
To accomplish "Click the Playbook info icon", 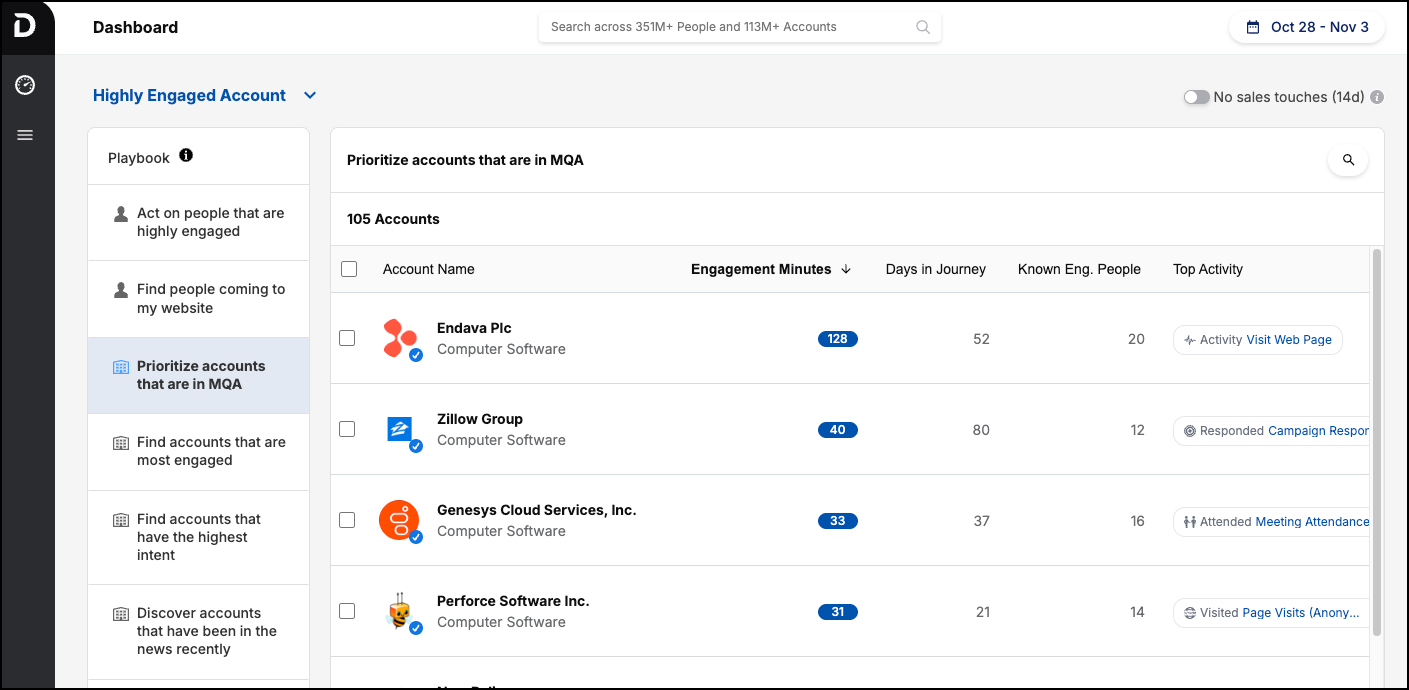I will coord(186,156).
